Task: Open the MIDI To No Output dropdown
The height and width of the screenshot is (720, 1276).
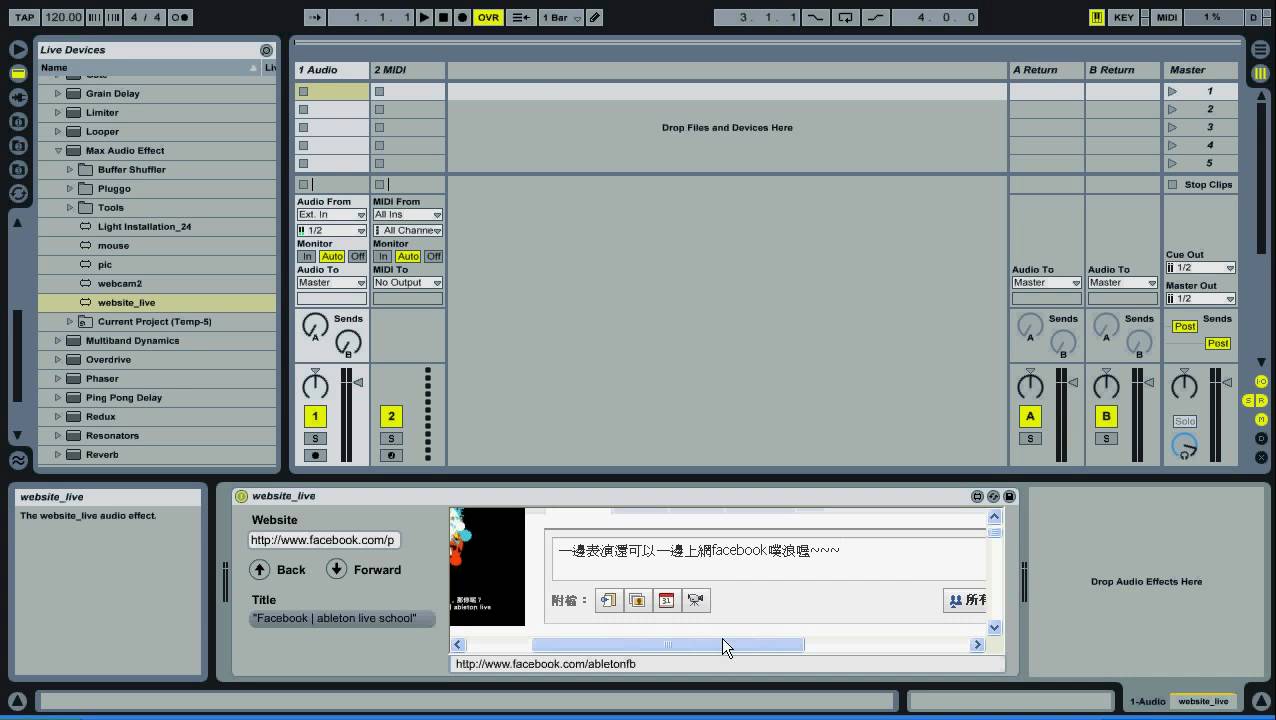Action: tap(408, 283)
